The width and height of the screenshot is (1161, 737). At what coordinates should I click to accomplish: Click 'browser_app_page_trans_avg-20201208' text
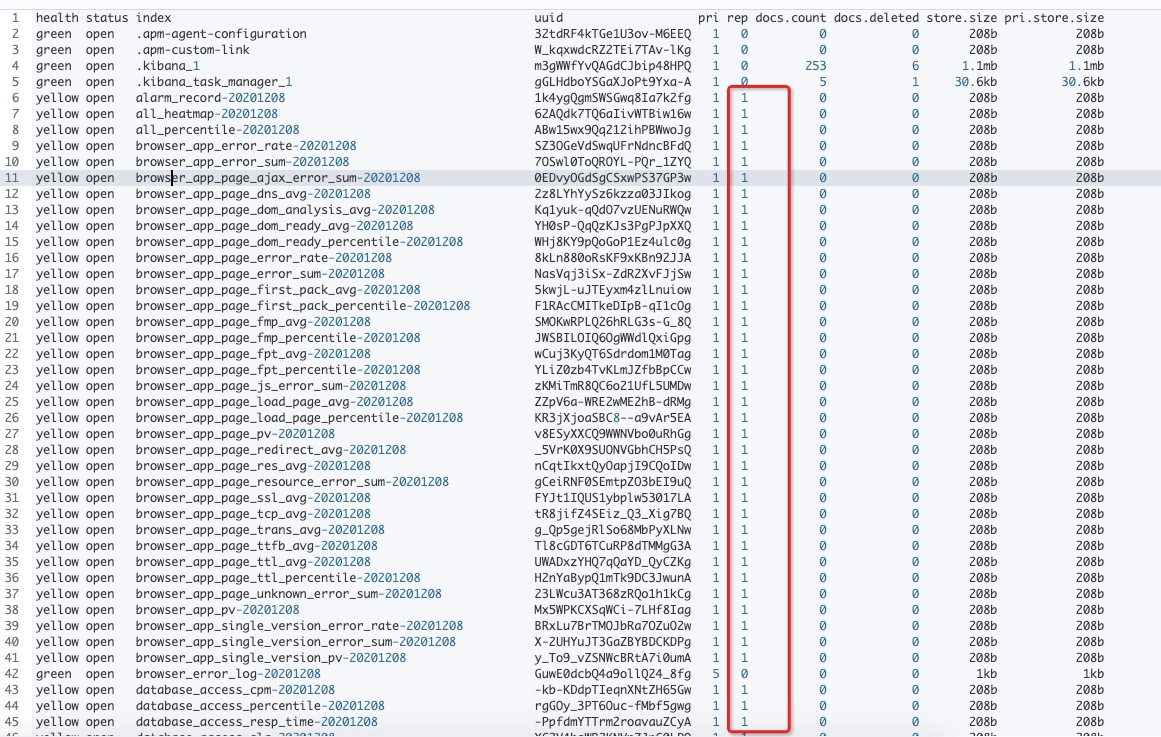click(x=260, y=530)
